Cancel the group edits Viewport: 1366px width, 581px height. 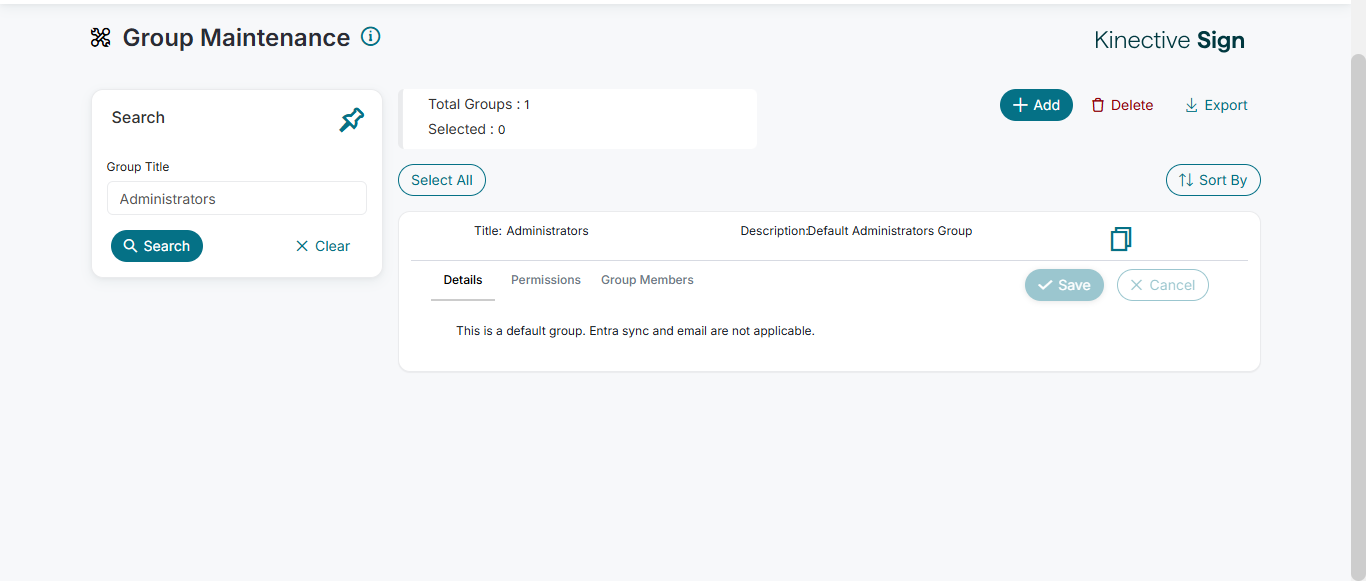[1162, 285]
